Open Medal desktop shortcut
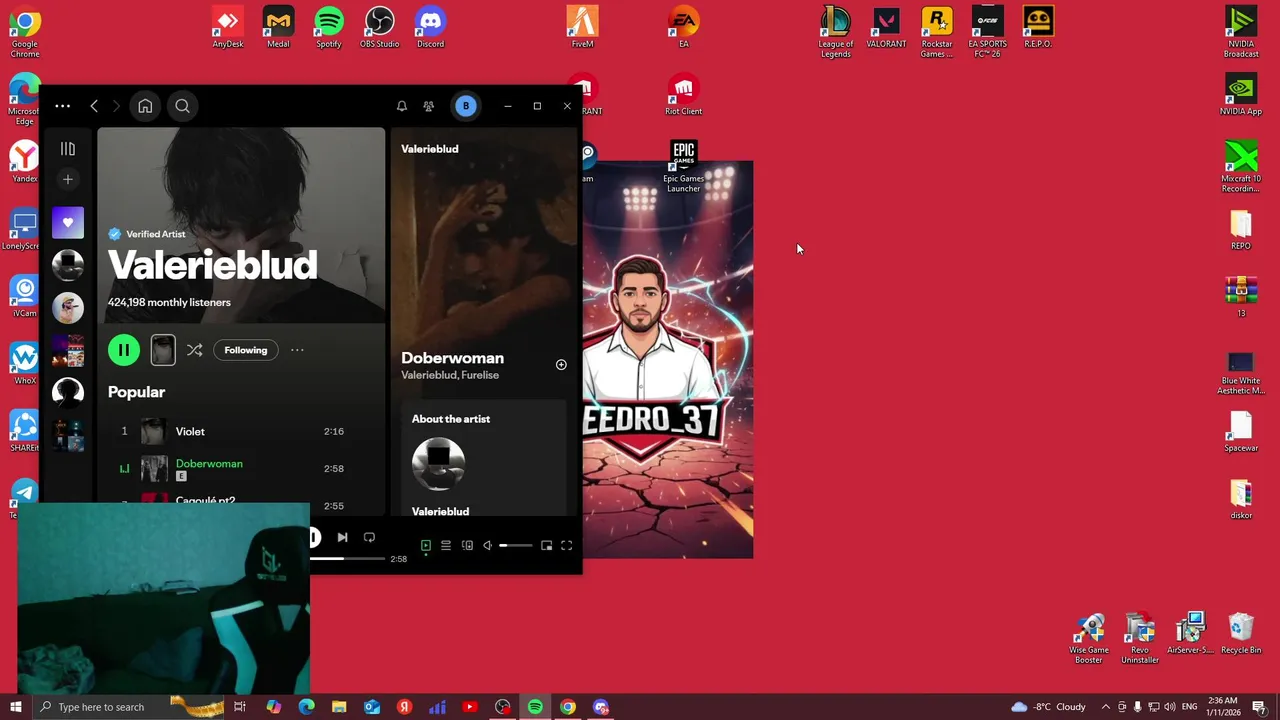The height and width of the screenshot is (720, 1280). [x=278, y=28]
